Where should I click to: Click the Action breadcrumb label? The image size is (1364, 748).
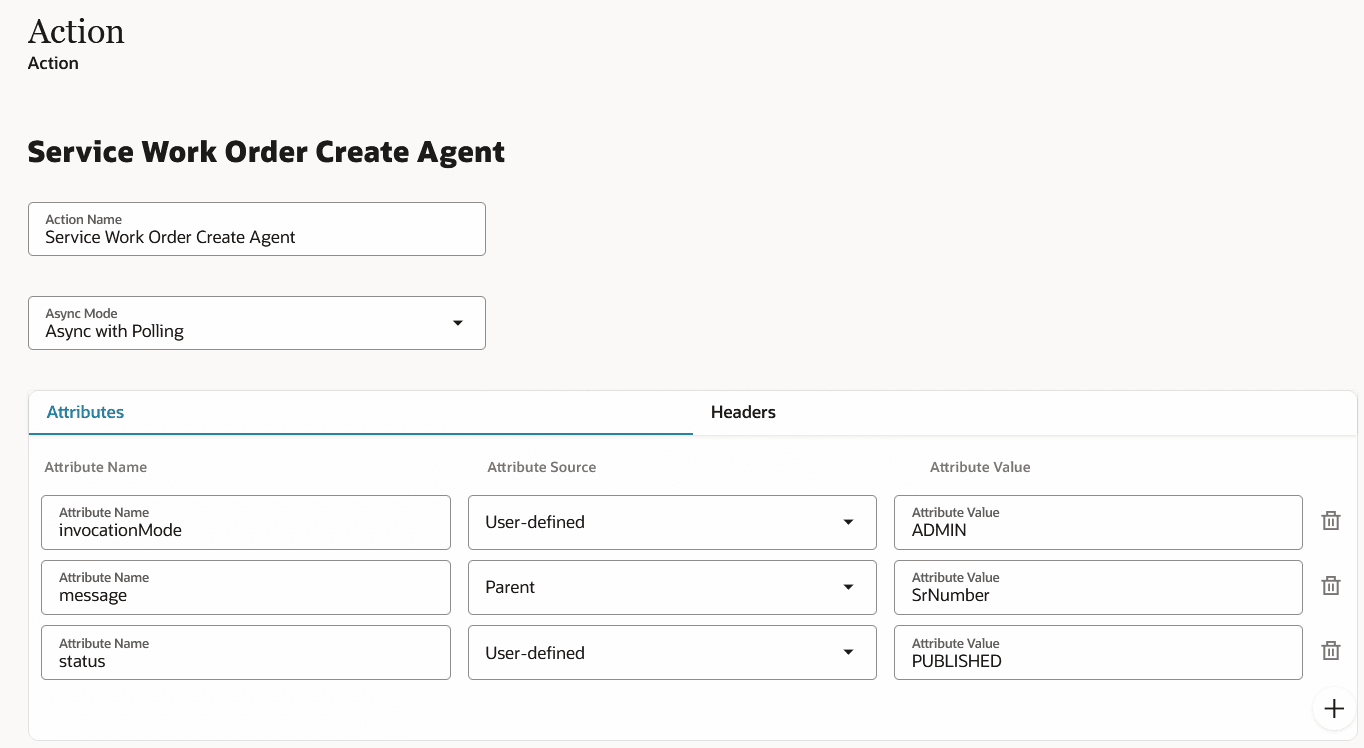52,62
